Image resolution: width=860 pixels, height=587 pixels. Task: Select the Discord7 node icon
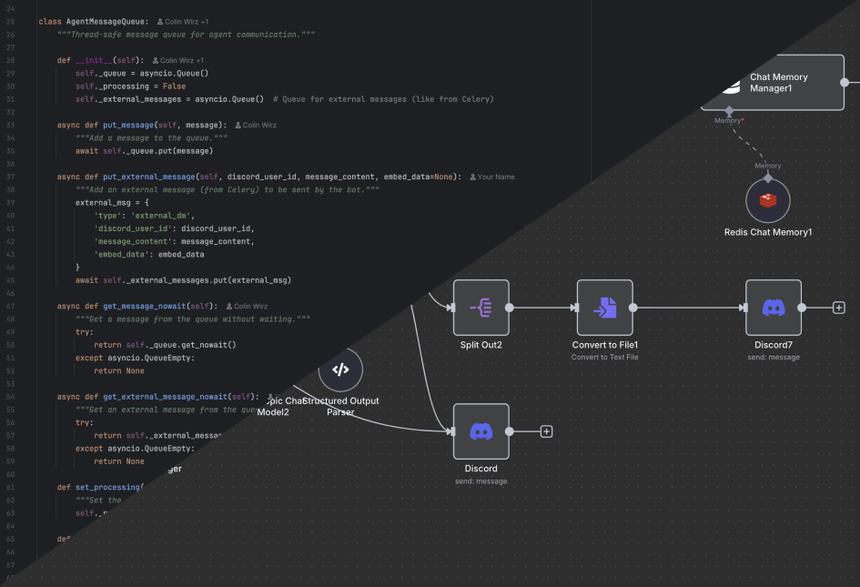click(x=773, y=308)
